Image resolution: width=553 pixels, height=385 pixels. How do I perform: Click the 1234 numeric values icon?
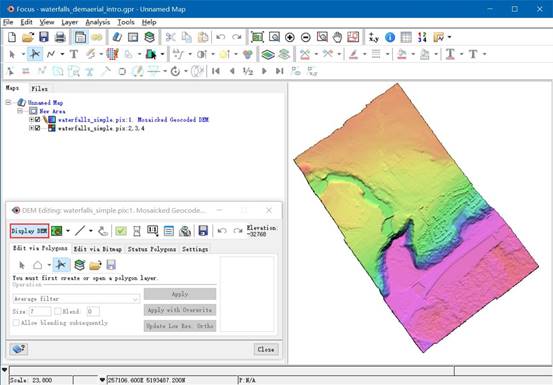(x=422, y=37)
